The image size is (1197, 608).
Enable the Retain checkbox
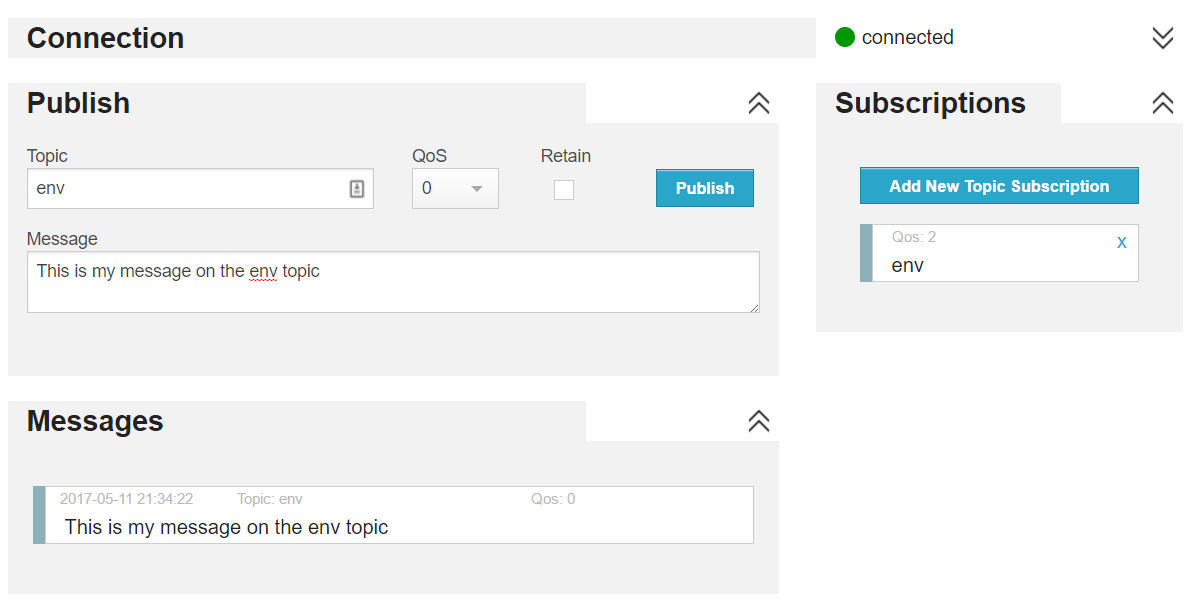click(564, 189)
